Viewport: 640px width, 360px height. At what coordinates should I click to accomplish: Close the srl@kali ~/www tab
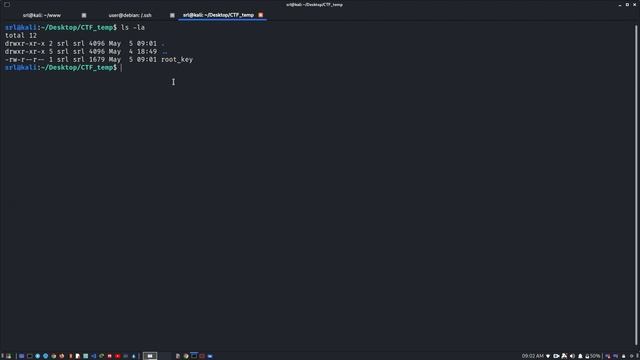pyautogui.click(x=84, y=15)
